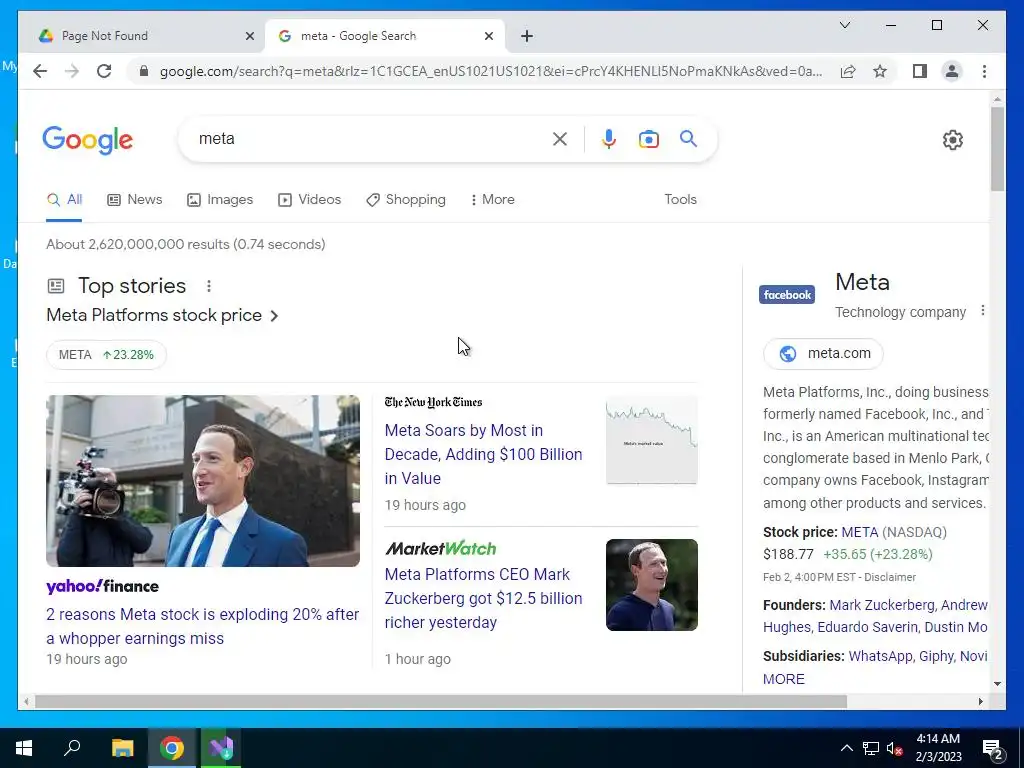The image size is (1024, 768).
Task: Expand Meta Platforms stock price chevron
Action: pyautogui.click(x=274, y=315)
